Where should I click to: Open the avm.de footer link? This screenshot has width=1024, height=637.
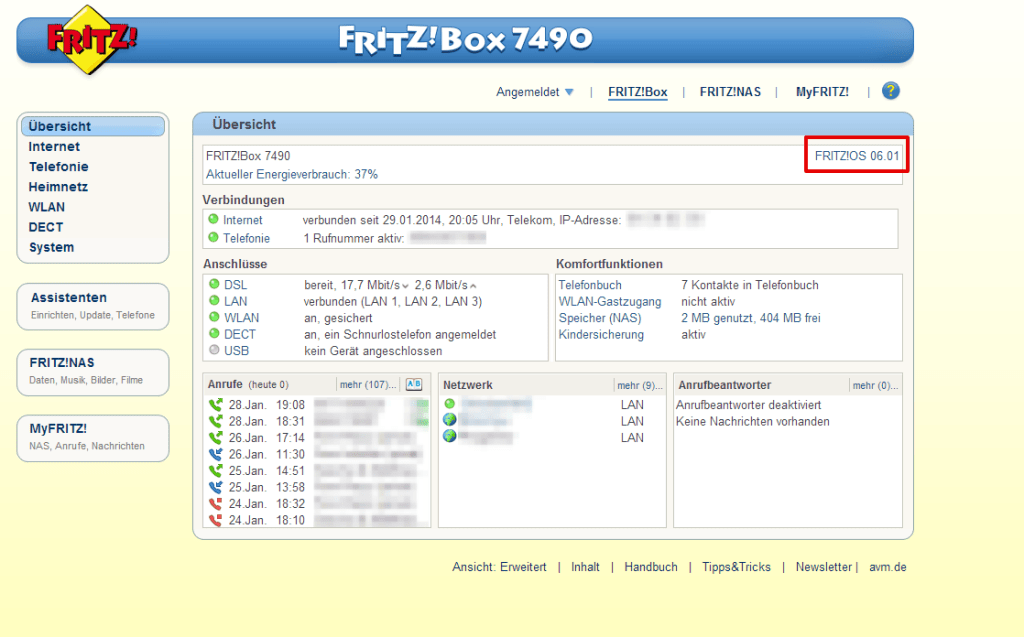pos(888,567)
